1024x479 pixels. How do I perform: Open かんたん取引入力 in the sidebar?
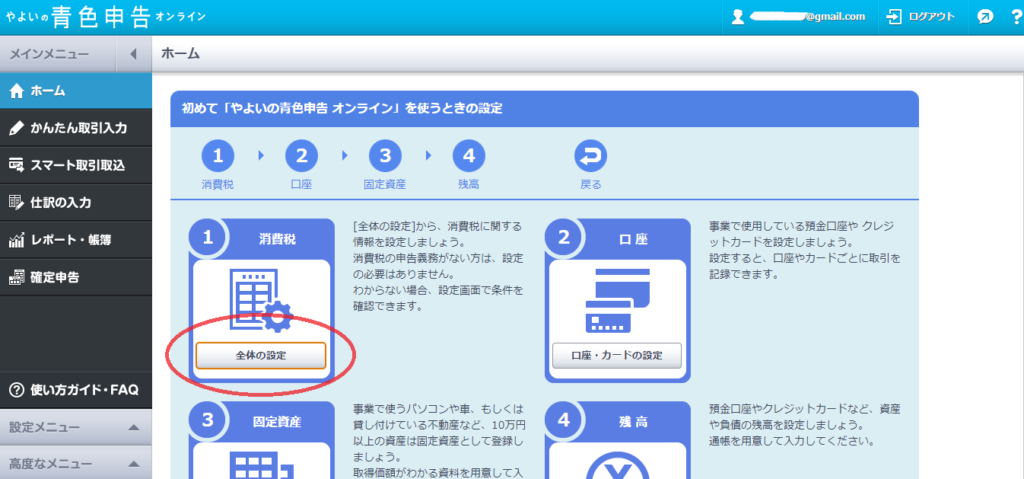click(x=76, y=128)
